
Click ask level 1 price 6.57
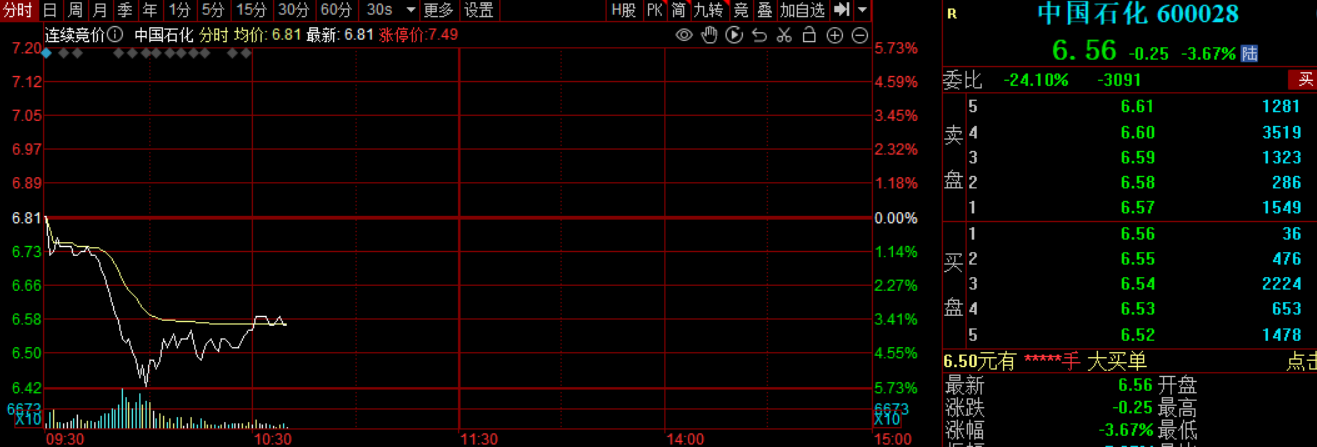pos(1138,207)
